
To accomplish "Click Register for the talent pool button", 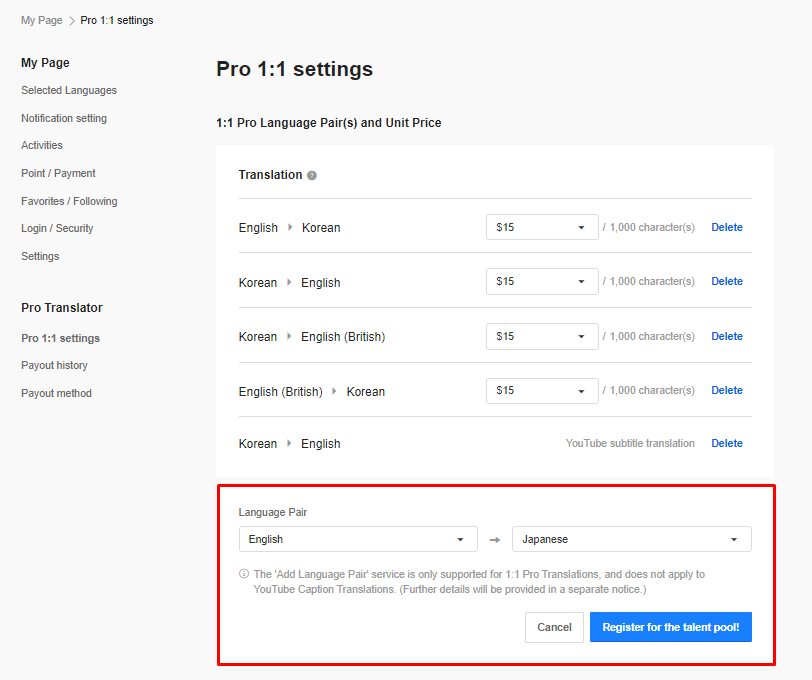I will tap(670, 627).
